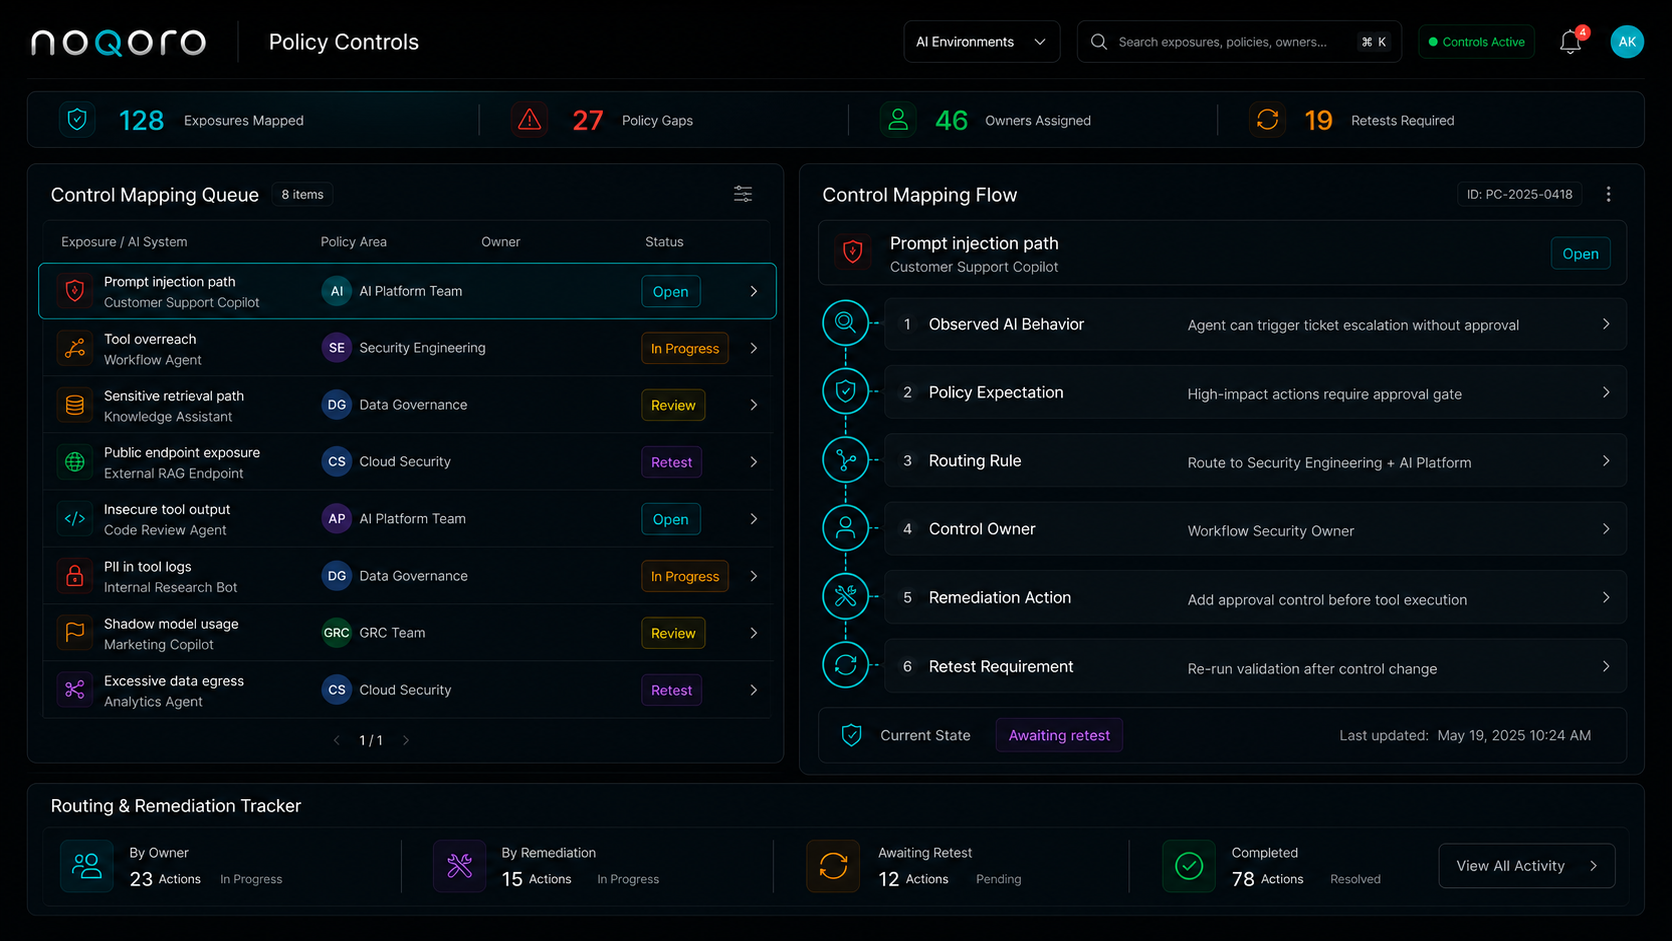The image size is (1672, 941).
Task: Go to the previous queue page arrow
Action: [336, 740]
